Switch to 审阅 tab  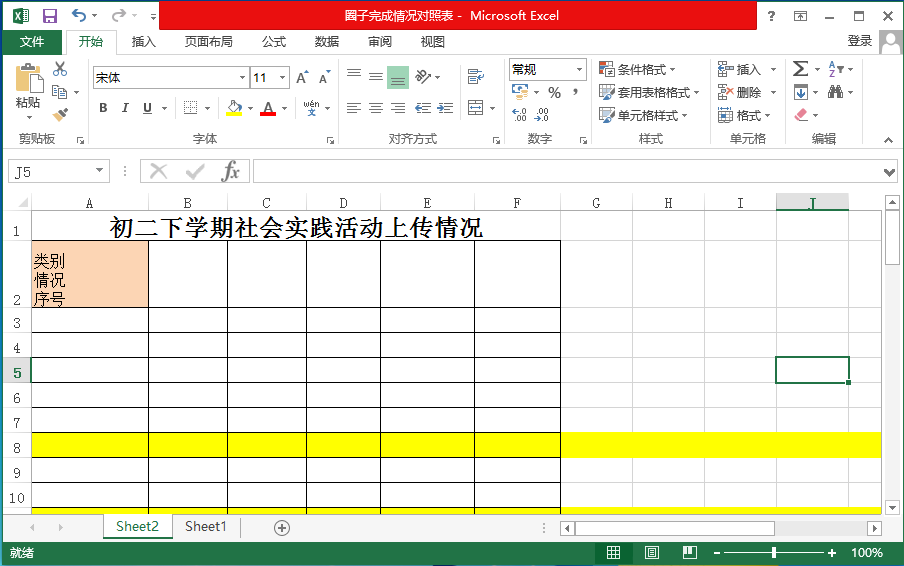[380, 41]
